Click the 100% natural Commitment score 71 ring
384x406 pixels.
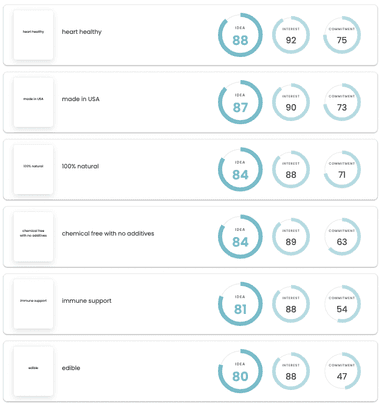[342, 169]
